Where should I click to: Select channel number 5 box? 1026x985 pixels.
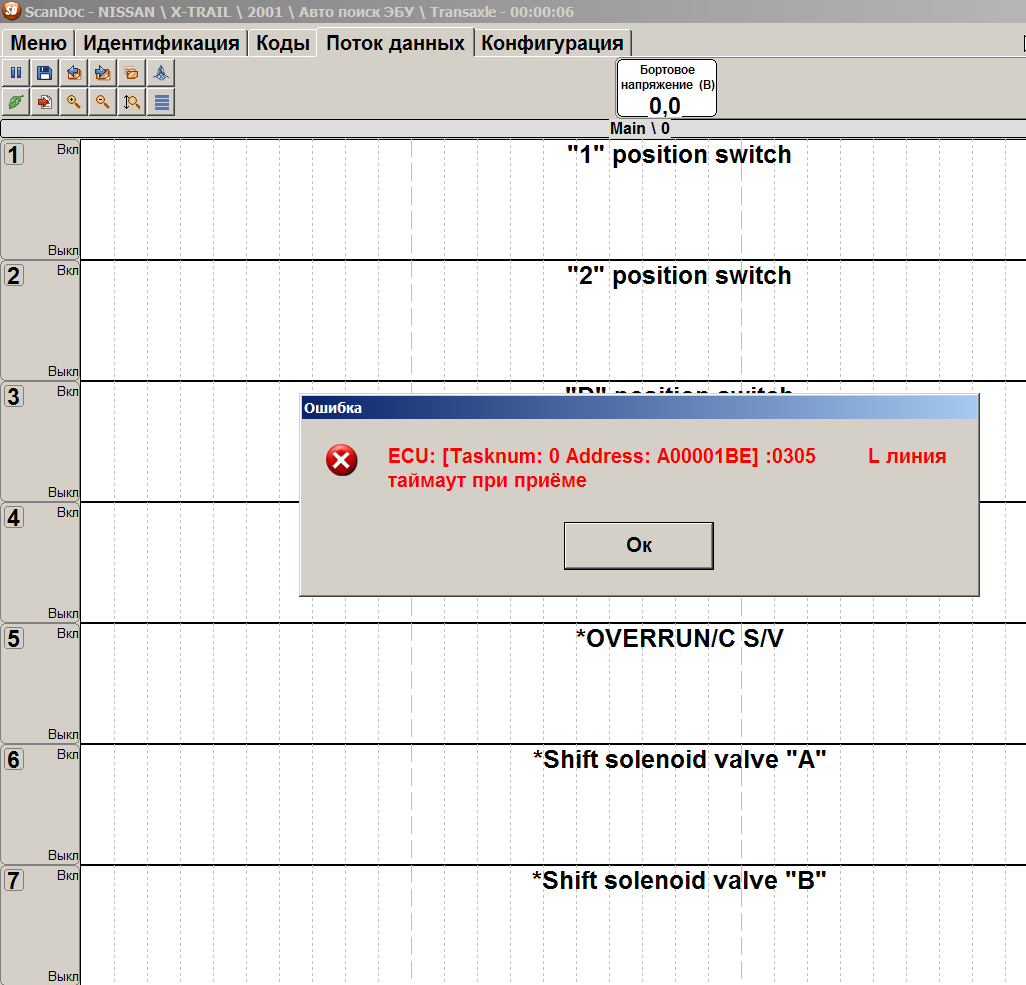14,639
